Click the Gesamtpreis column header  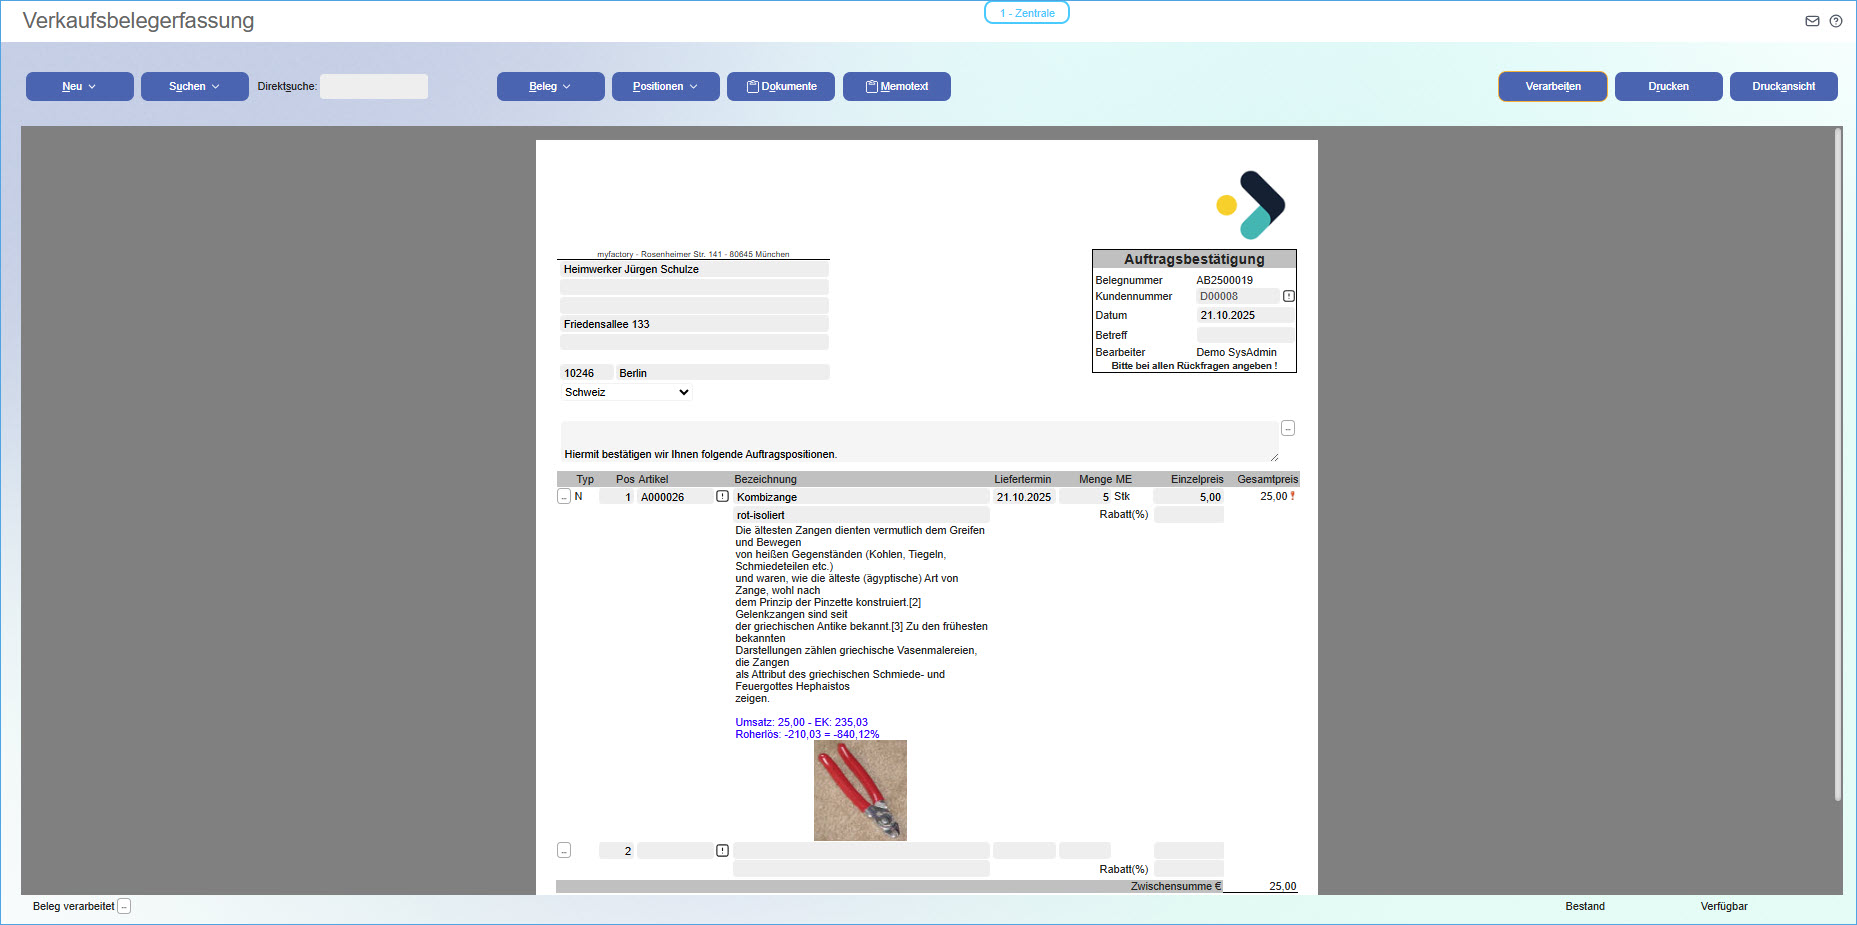[x=1267, y=479]
